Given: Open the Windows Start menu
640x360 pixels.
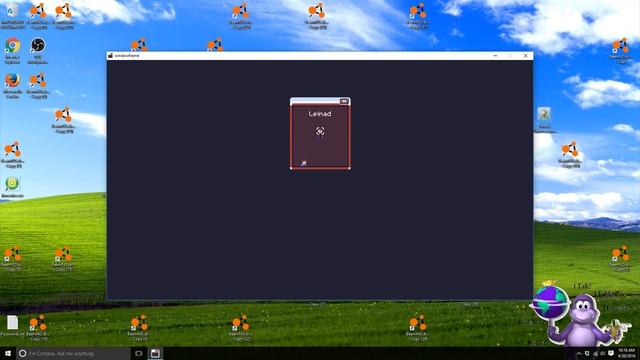Looking at the screenshot, I should coord(8,353).
